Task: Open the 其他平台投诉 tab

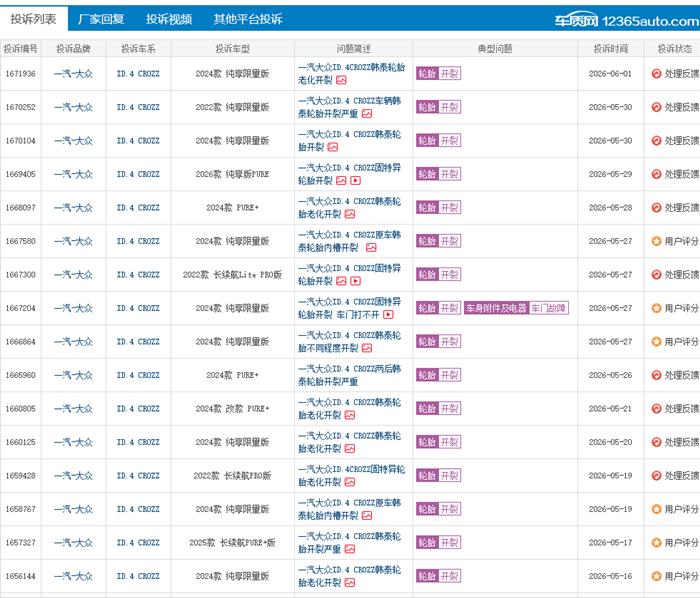Action: click(x=248, y=19)
